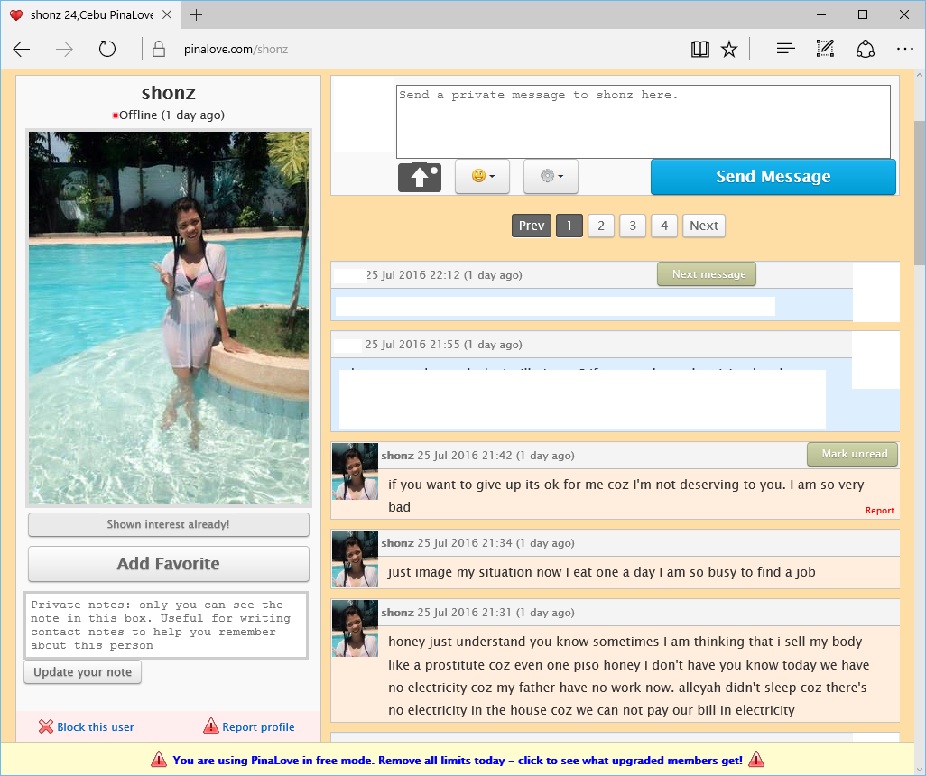Image resolution: width=926 pixels, height=776 pixels.
Task: Open the Hub menu icon
Action: tap(785, 49)
